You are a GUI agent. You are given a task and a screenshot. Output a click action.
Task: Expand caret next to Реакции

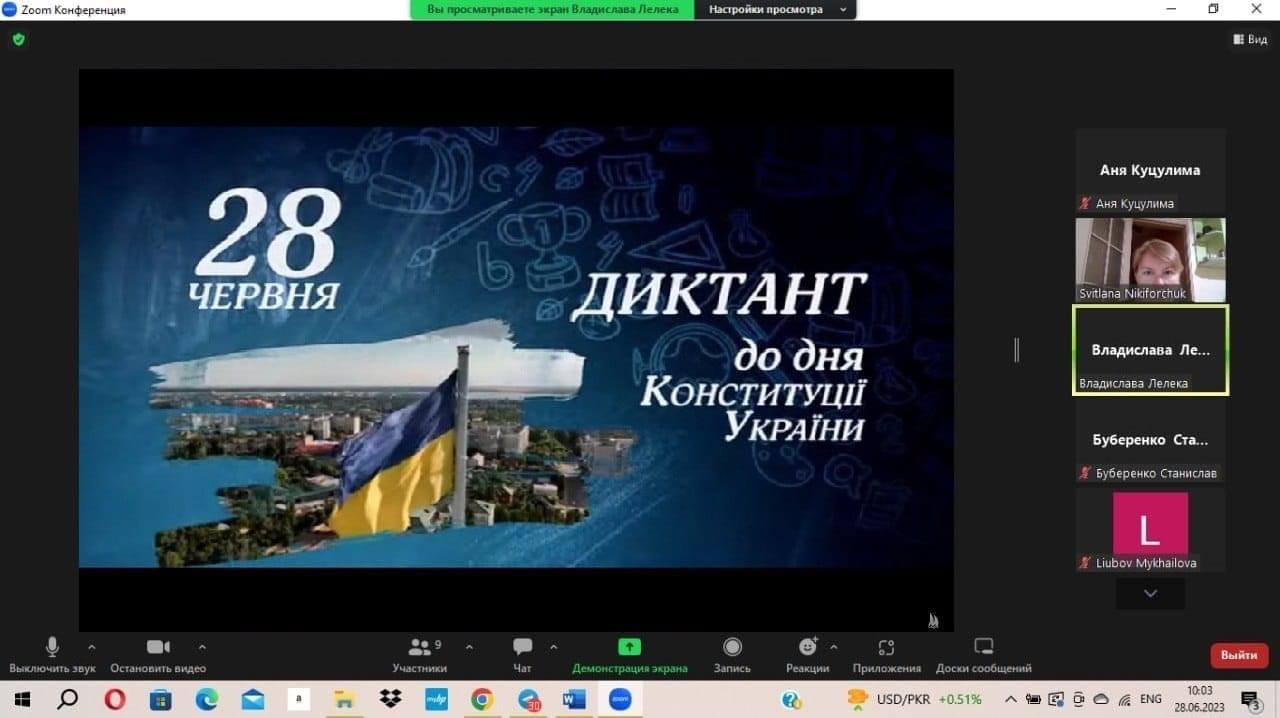coord(834,646)
